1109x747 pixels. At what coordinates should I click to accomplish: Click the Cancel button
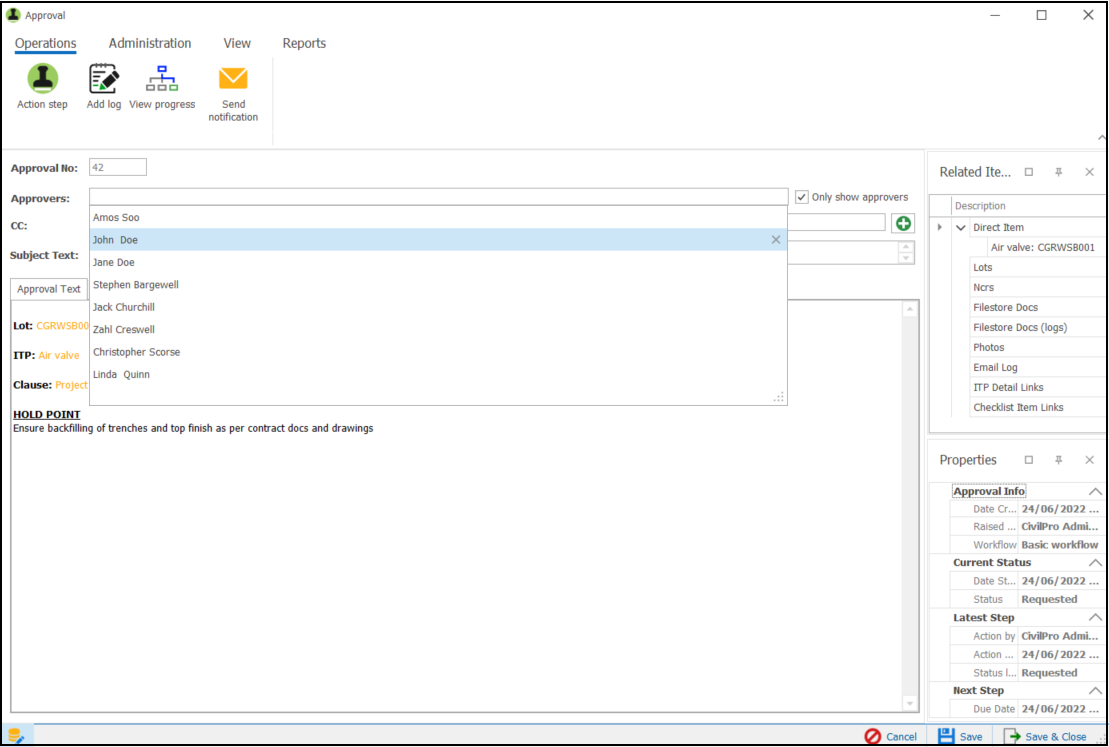[890, 736]
